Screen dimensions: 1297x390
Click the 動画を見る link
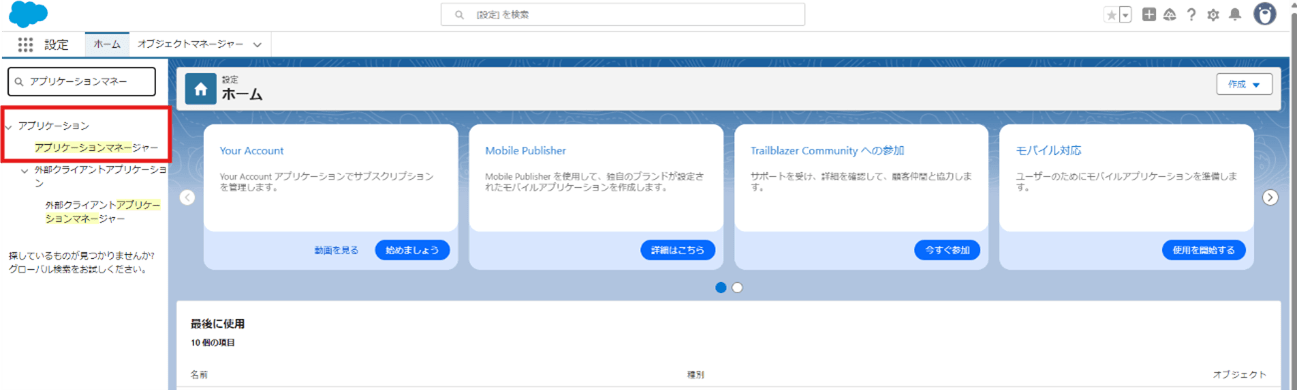pos(336,250)
